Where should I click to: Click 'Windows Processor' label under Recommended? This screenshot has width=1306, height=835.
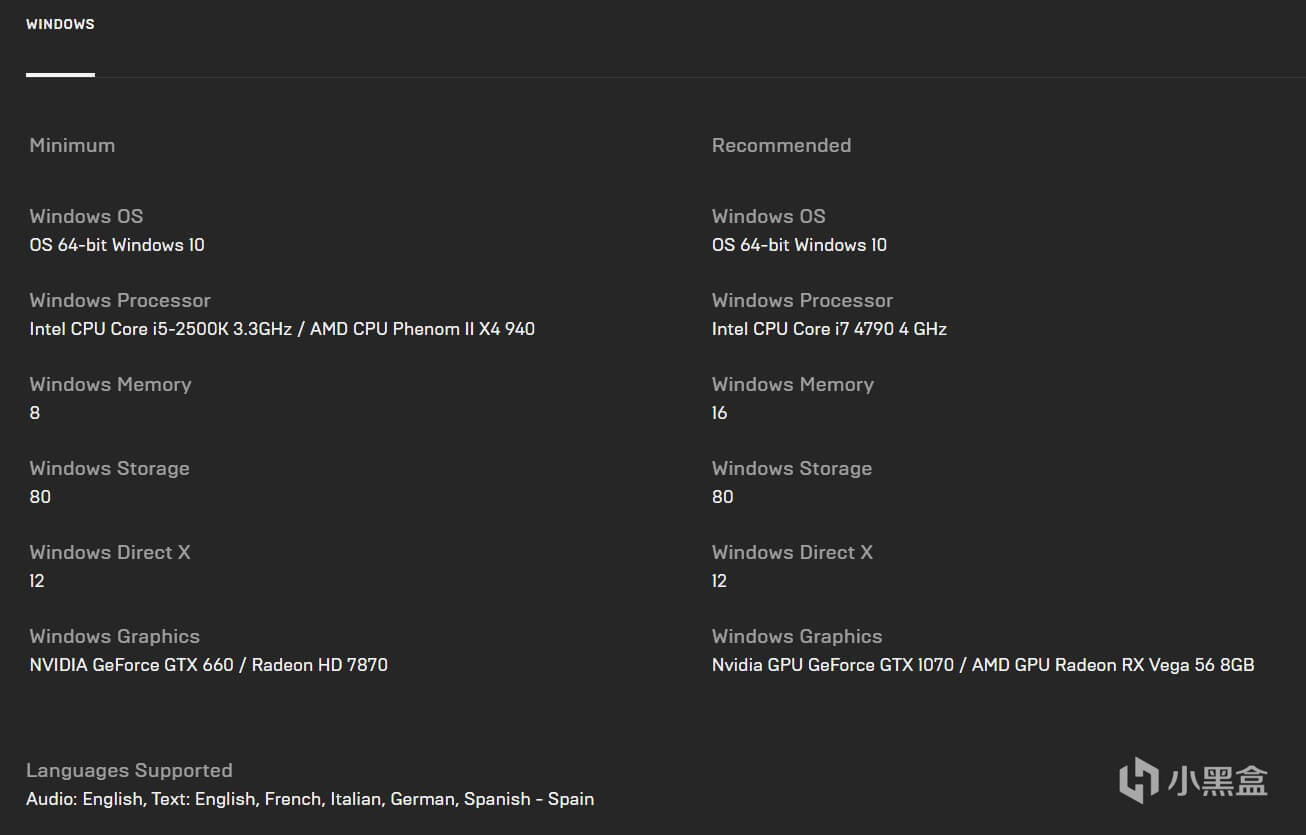pos(802,300)
